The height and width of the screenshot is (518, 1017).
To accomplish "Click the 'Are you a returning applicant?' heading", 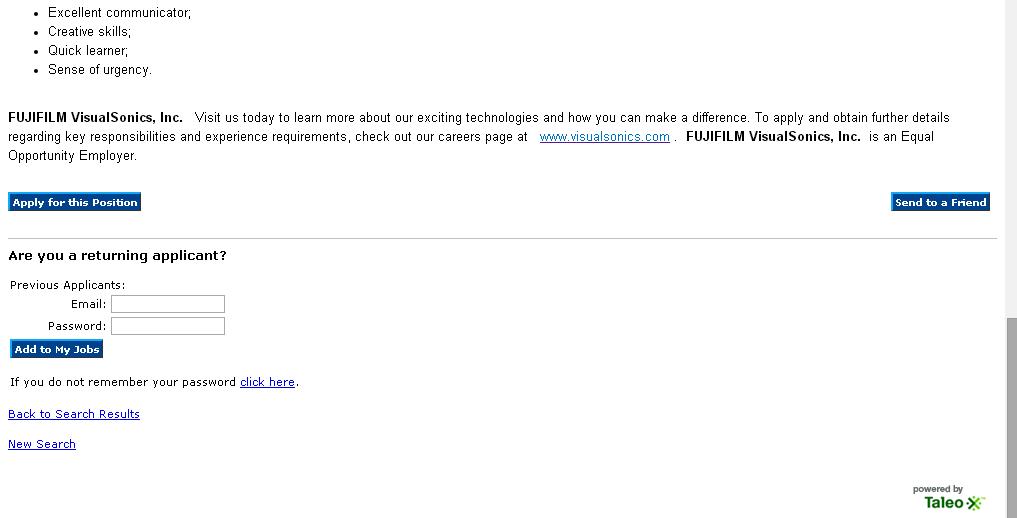I will [117, 256].
